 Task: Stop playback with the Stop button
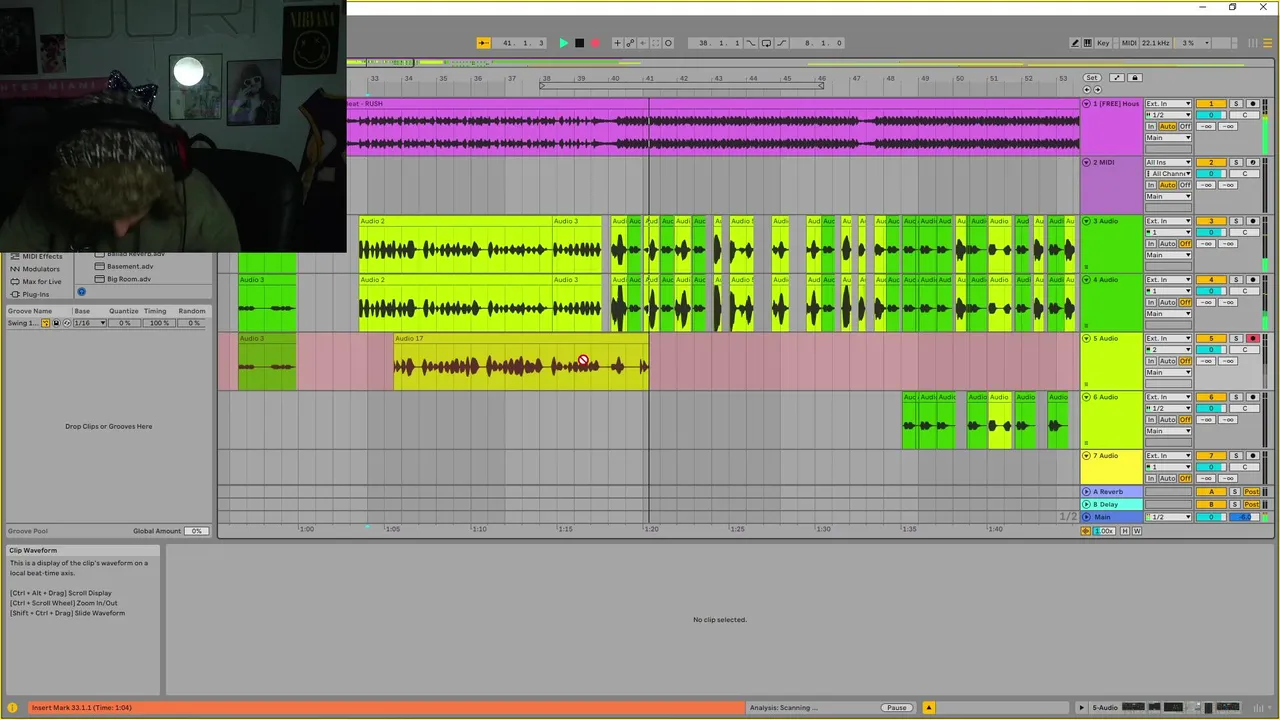pos(579,43)
